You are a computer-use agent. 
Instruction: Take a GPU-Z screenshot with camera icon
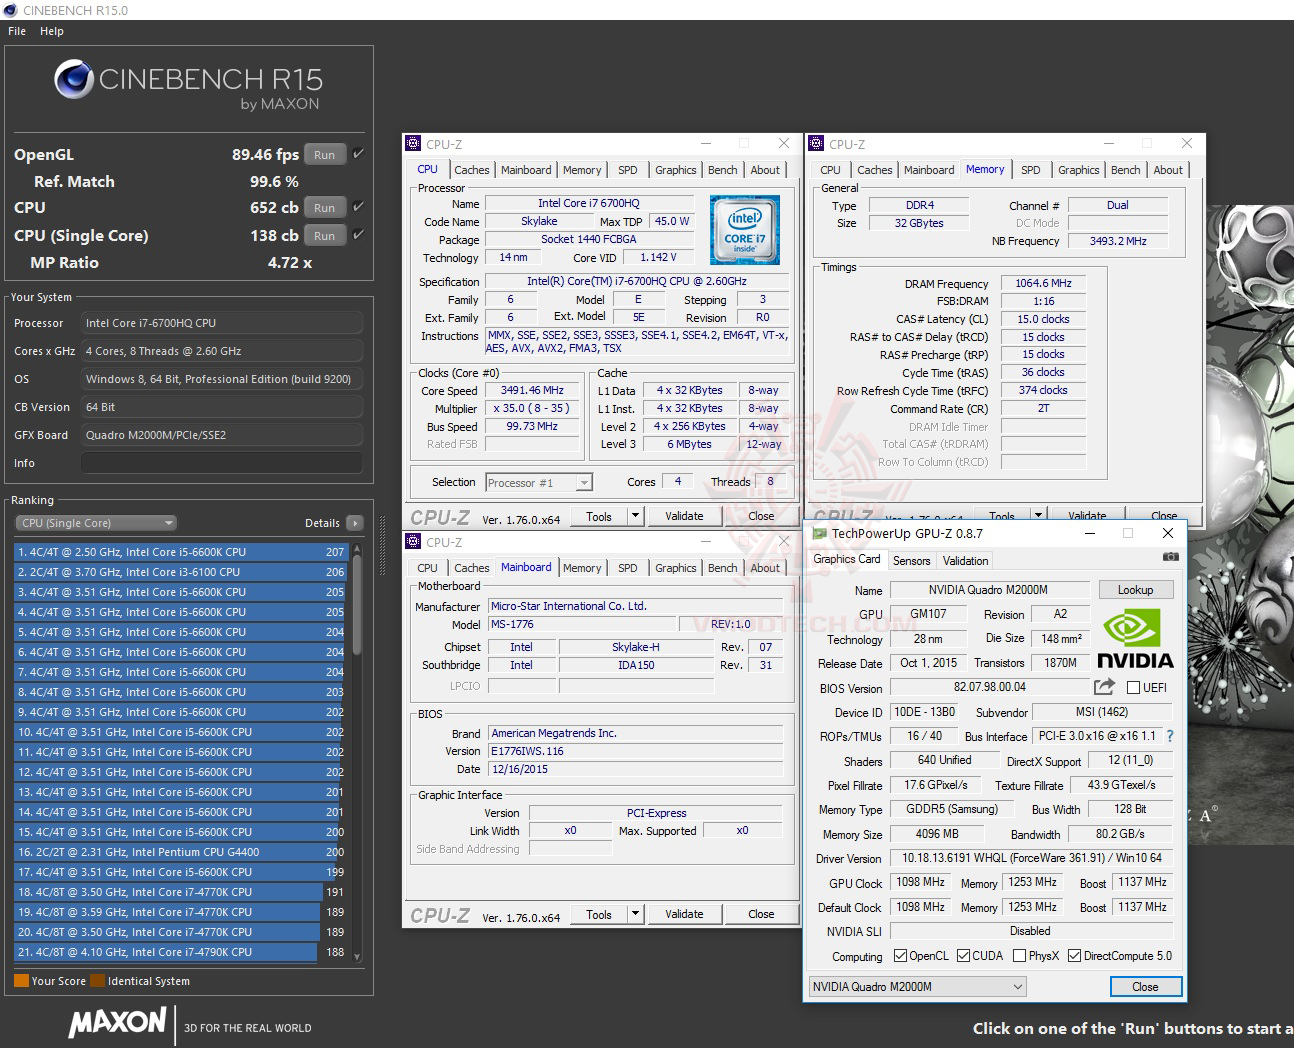1170,557
